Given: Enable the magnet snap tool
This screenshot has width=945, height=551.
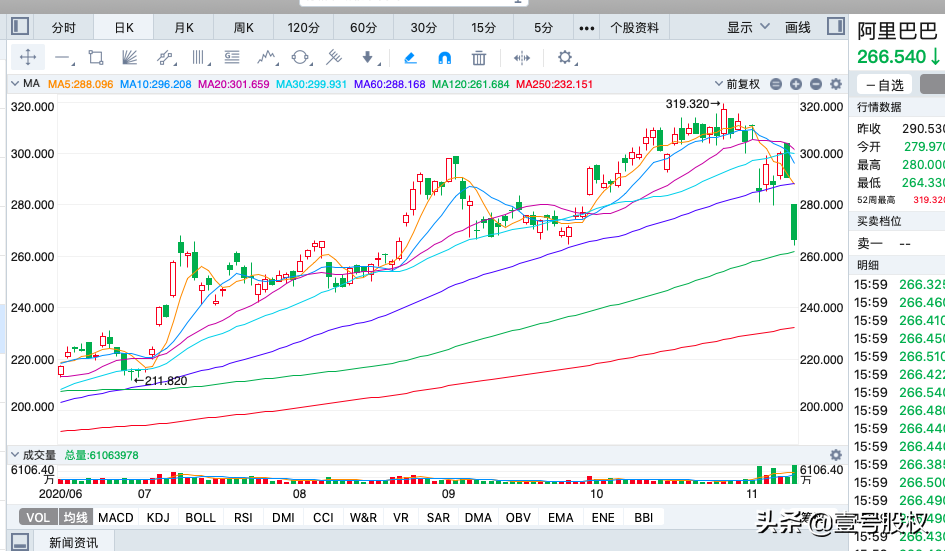Looking at the screenshot, I should click(445, 58).
